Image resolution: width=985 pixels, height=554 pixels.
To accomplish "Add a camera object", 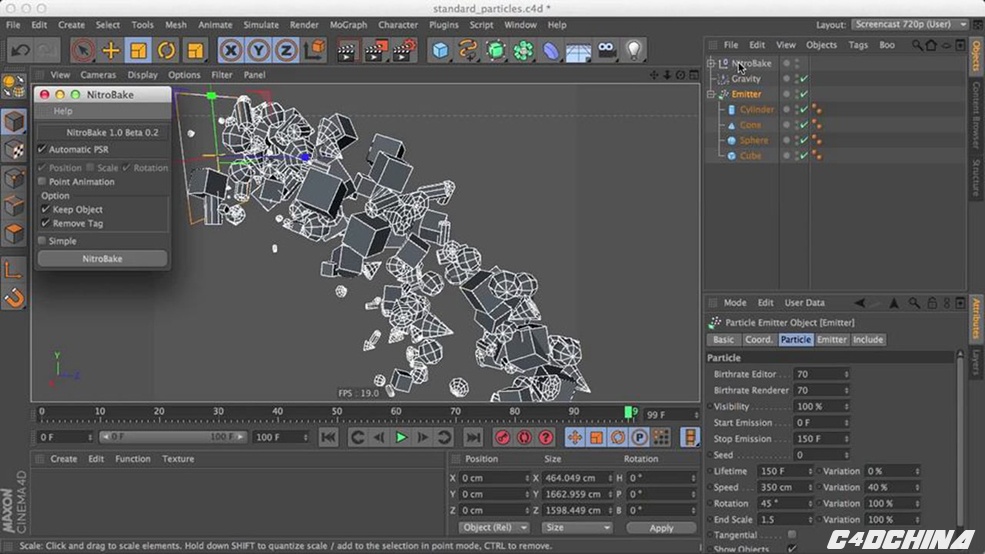I will pyautogui.click(x=606, y=50).
